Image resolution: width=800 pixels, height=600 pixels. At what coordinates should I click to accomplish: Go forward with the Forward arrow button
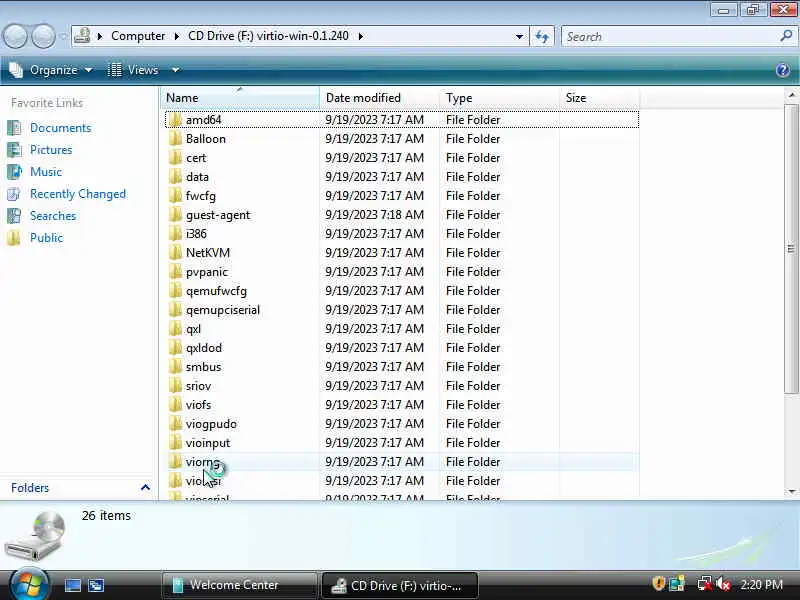44,36
